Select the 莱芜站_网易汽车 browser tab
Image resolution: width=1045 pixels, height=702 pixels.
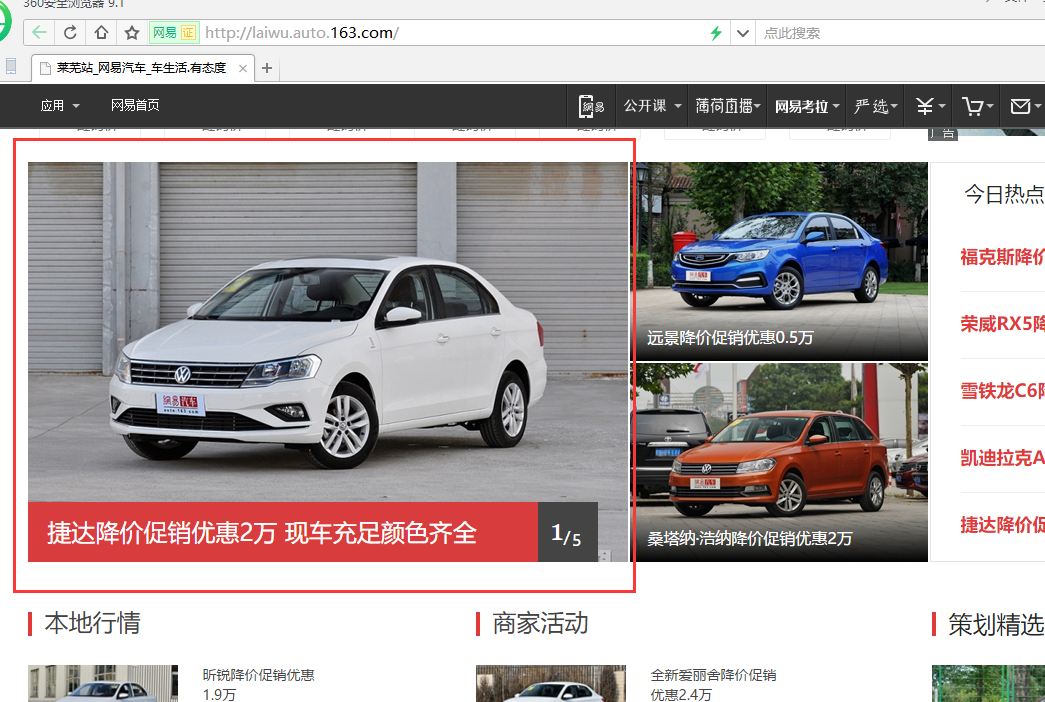pyautogui.click(x=143, y=68)
